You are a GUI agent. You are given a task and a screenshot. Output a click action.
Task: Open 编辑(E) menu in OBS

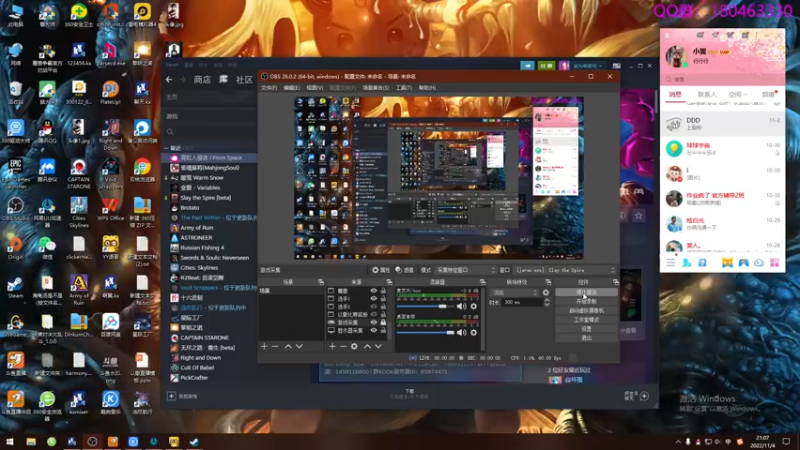pyautogui.click(x=291, y=88)
